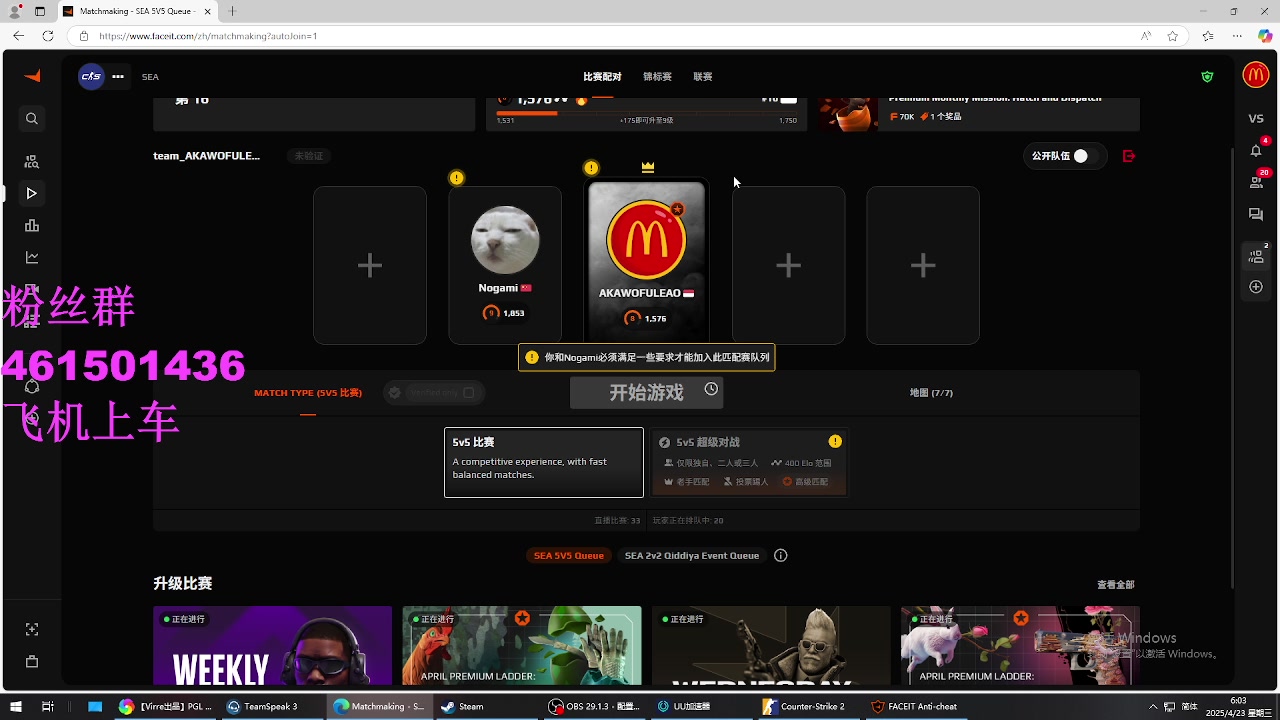The height and width of the screenshot is (720, 1280).
Task: Click the warning icon above AKAWOFULEAO's card
Action: [591, 168]
